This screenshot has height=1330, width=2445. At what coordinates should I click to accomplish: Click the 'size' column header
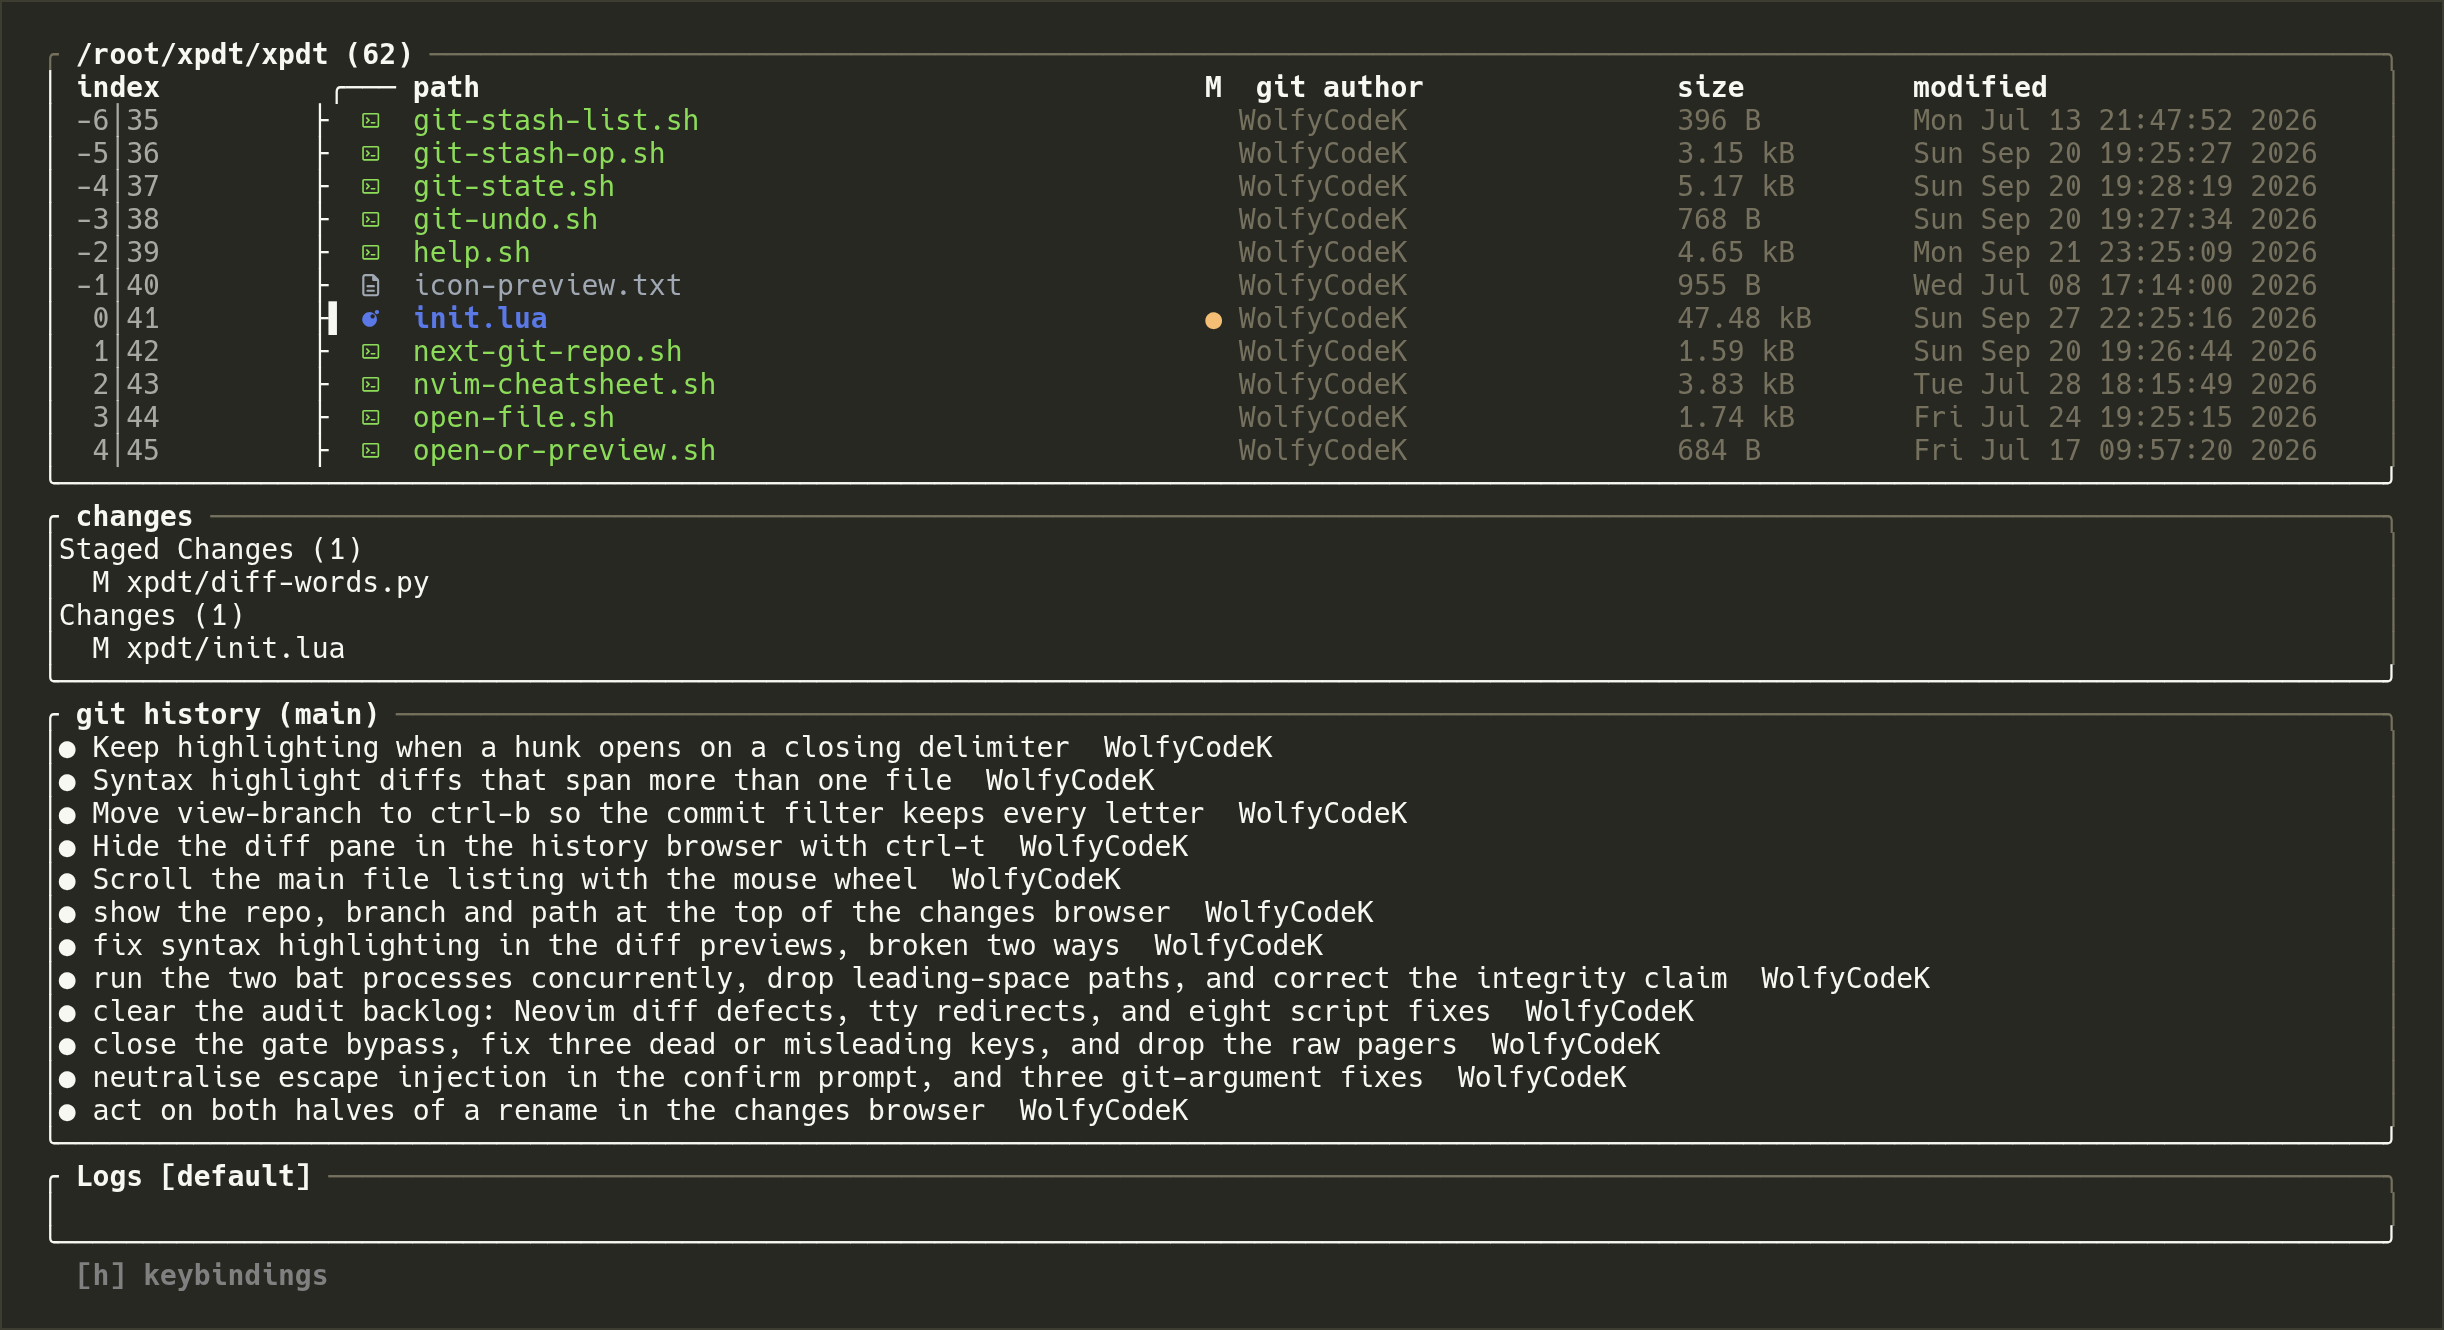click(x=1710, y=88)
